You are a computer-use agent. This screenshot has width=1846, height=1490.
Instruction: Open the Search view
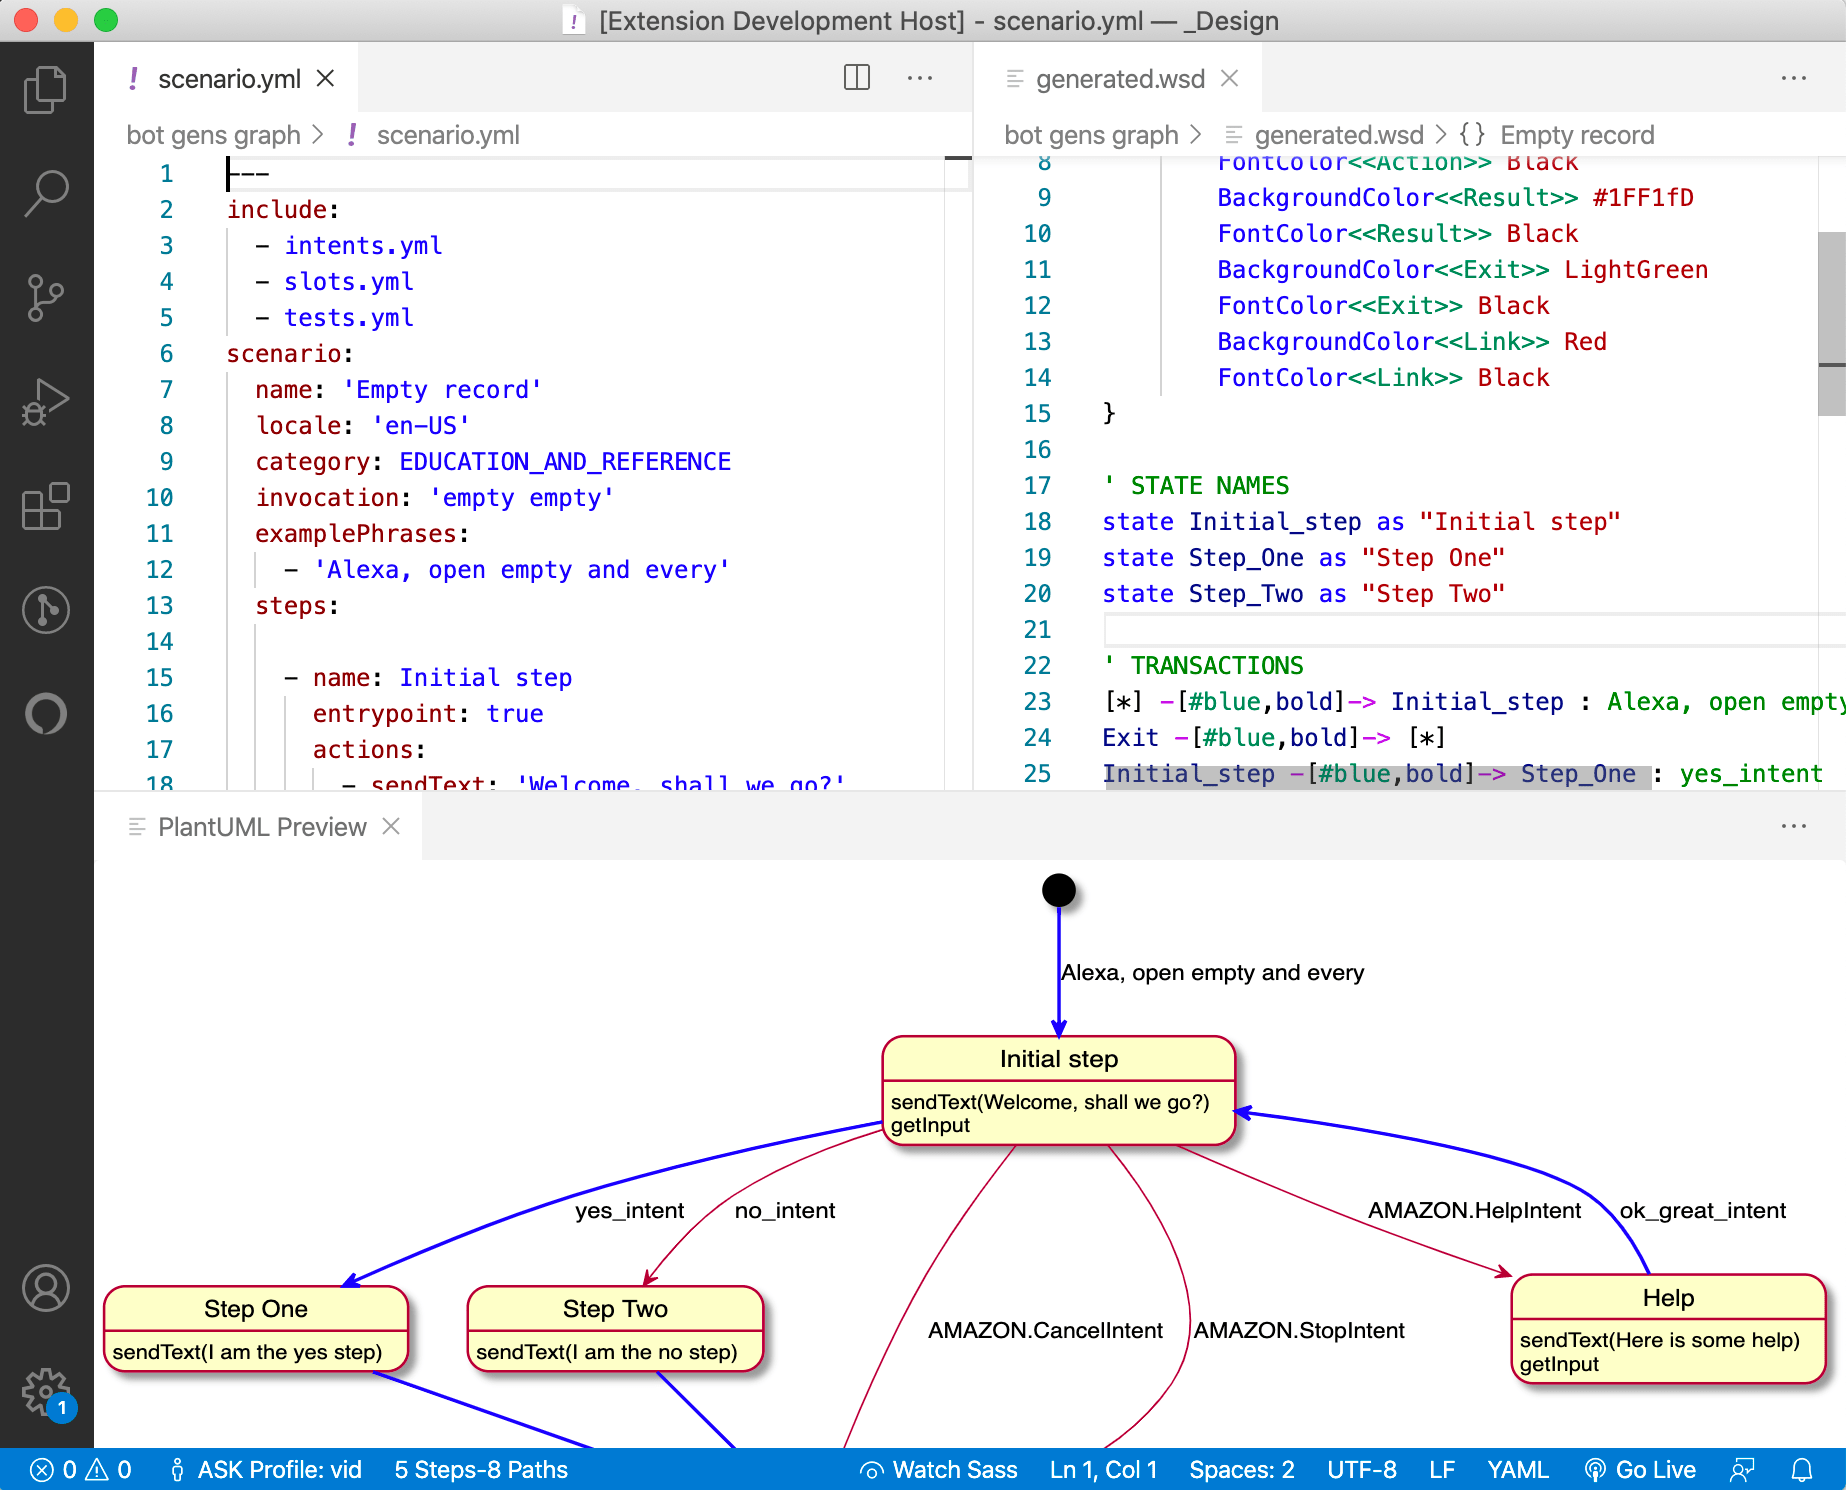point(45,193)
